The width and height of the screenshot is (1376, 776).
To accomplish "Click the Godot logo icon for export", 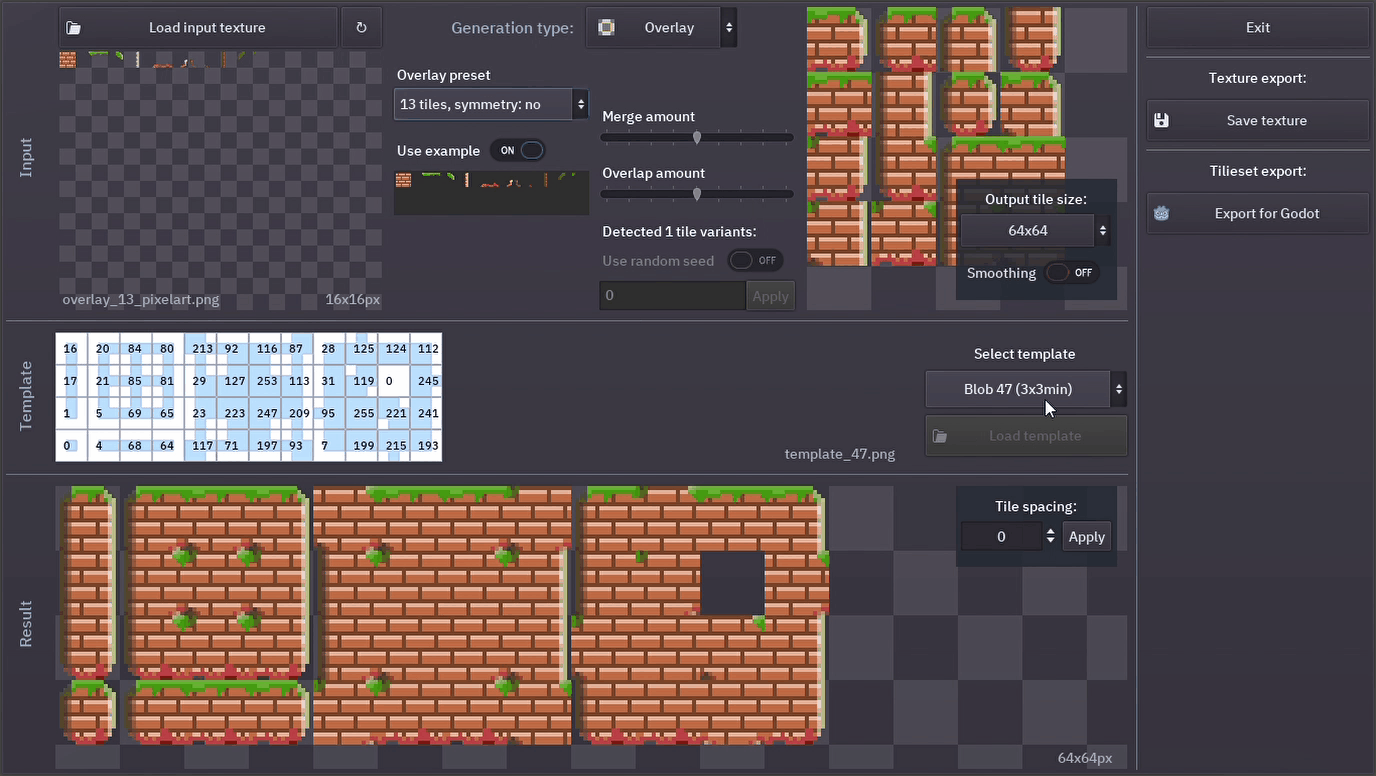I will pyautogui.click(x=1161, y=214).
